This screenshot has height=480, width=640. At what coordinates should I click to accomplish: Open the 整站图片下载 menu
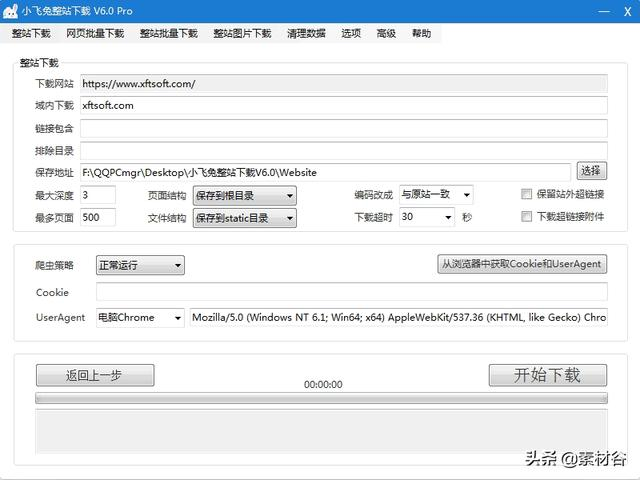242,33
